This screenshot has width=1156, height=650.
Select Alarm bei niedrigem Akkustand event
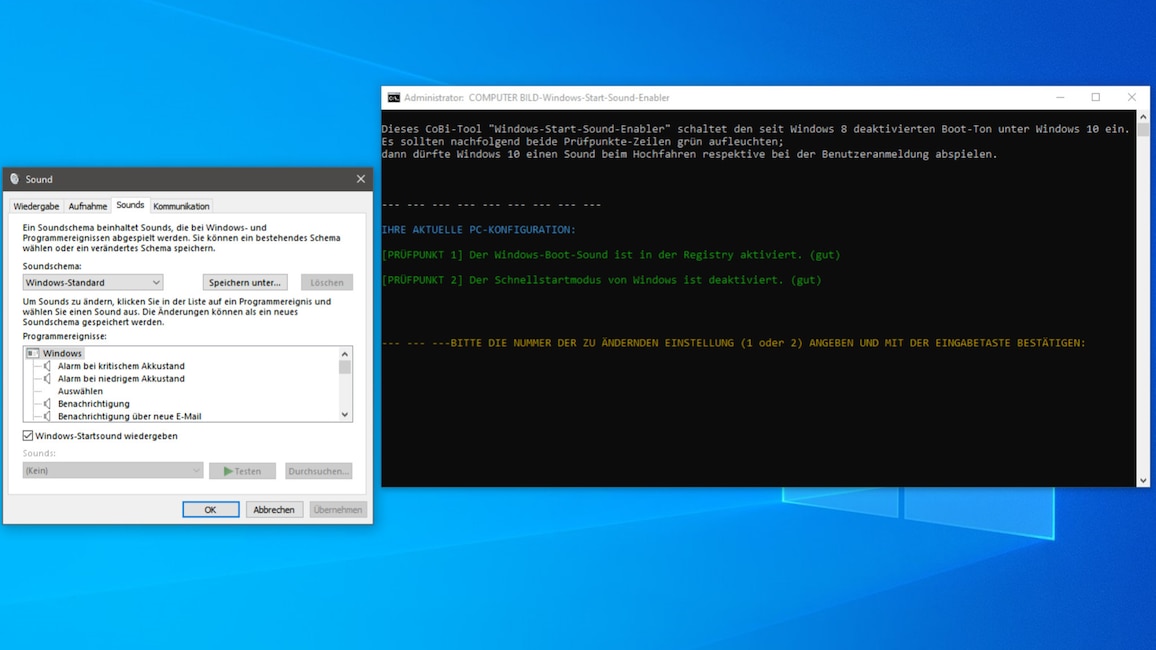[x=121, y=379]
